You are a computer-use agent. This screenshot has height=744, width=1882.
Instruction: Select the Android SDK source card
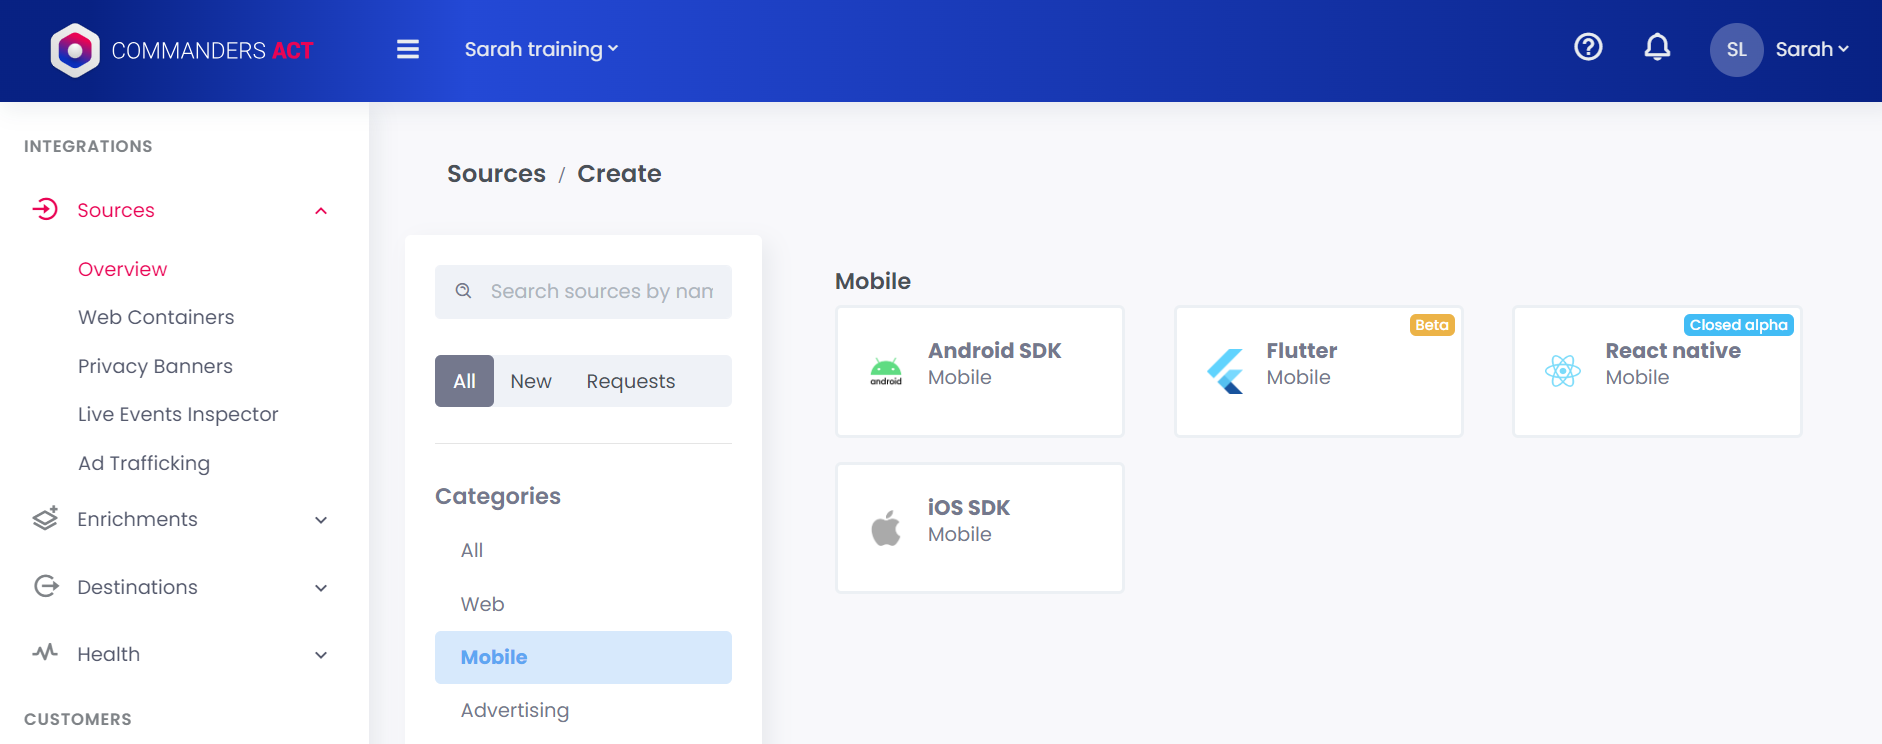point(979,371)
